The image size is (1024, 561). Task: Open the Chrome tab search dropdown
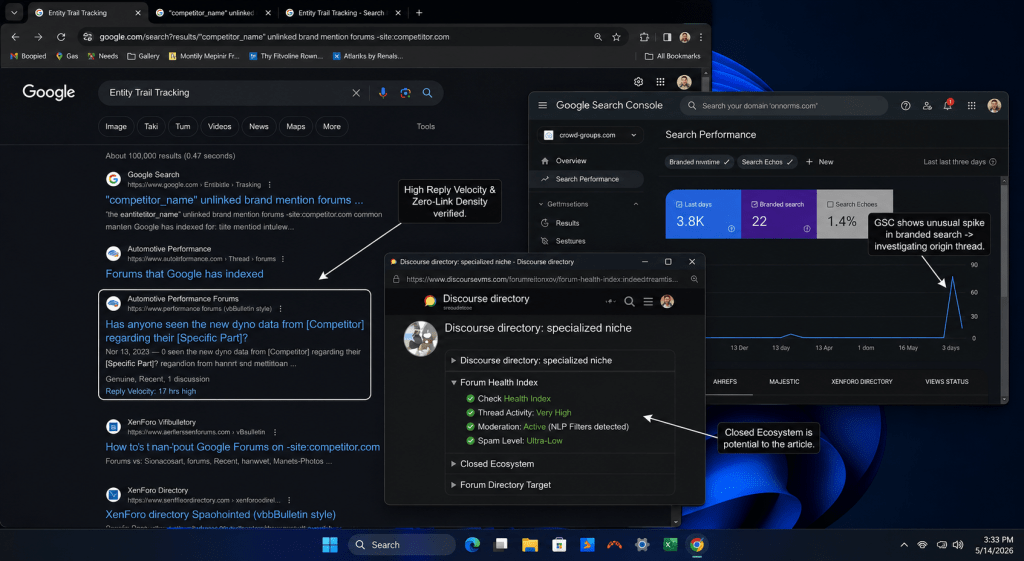(x=14, y=12)
